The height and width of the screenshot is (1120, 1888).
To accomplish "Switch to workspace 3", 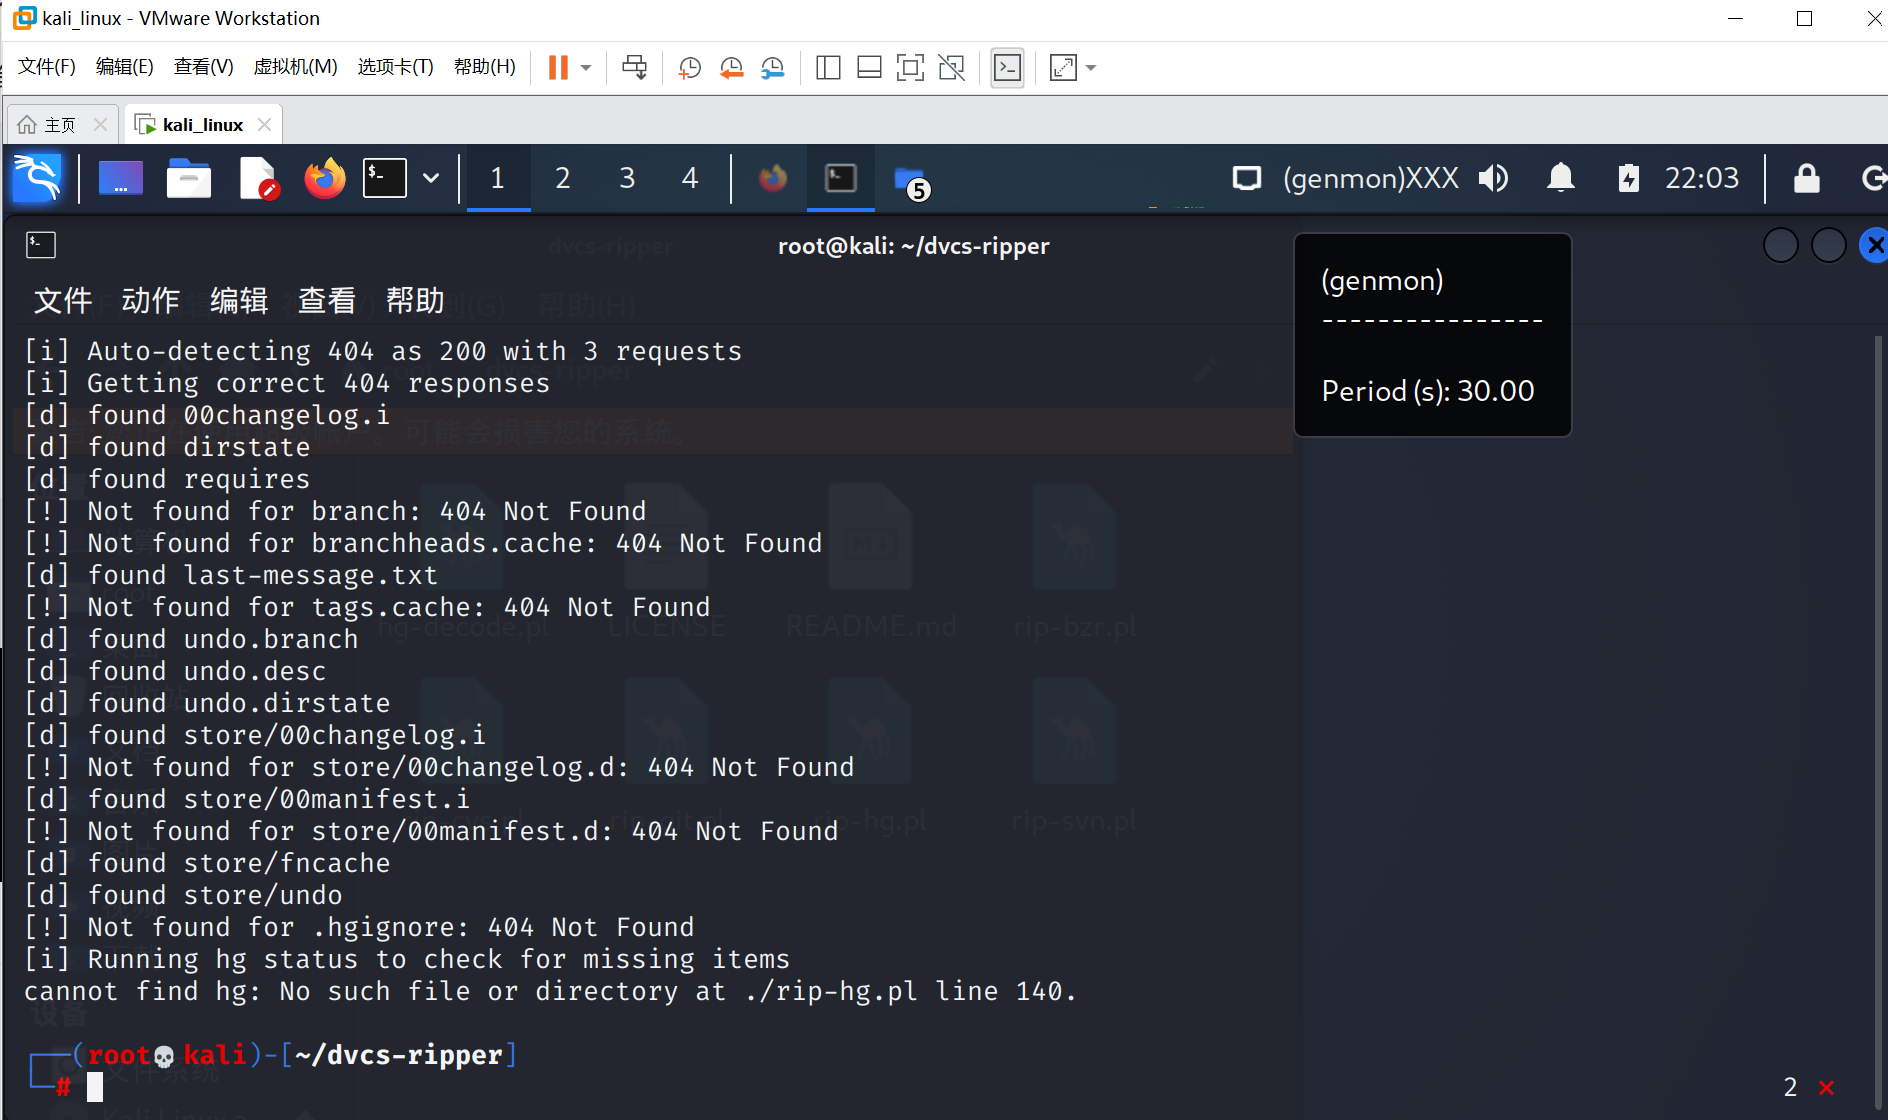I will 627,179.
